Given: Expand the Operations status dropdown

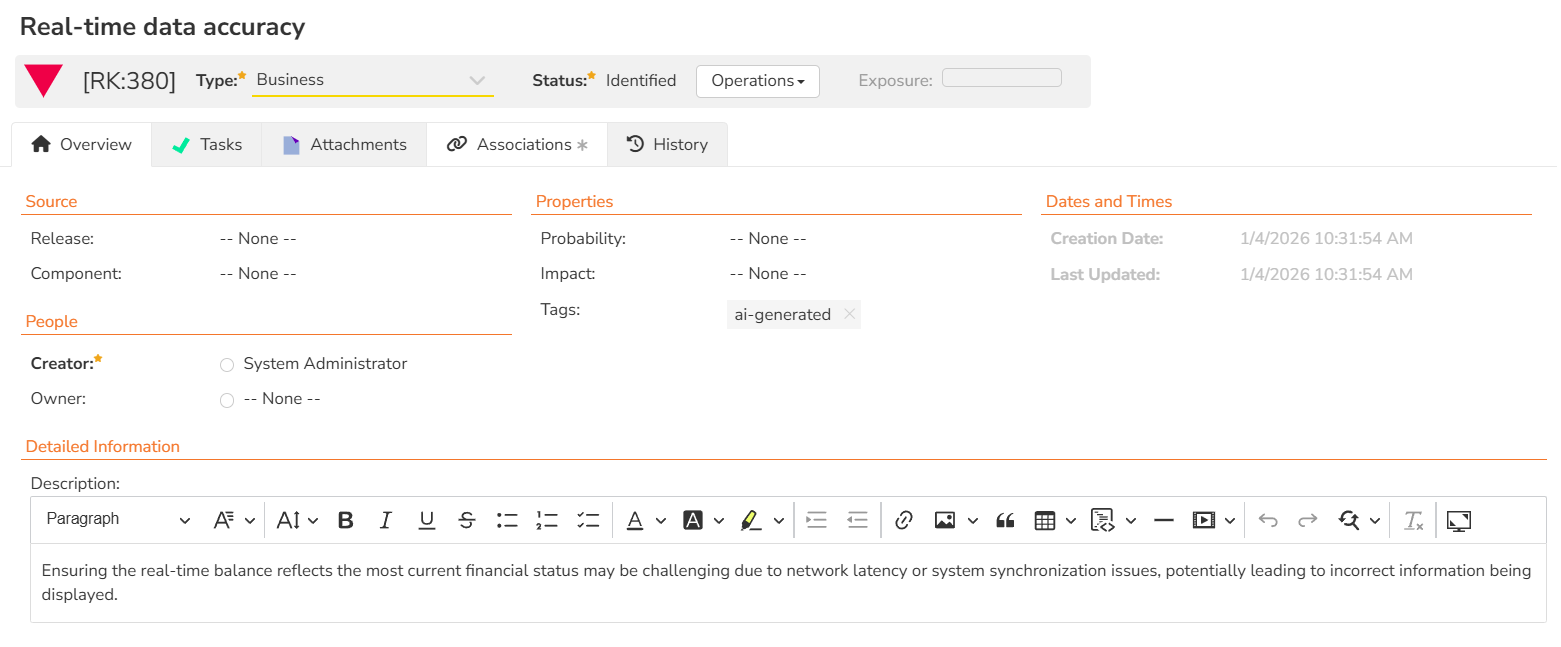Looking at the screenshot, I should click(x=757, y=81).
